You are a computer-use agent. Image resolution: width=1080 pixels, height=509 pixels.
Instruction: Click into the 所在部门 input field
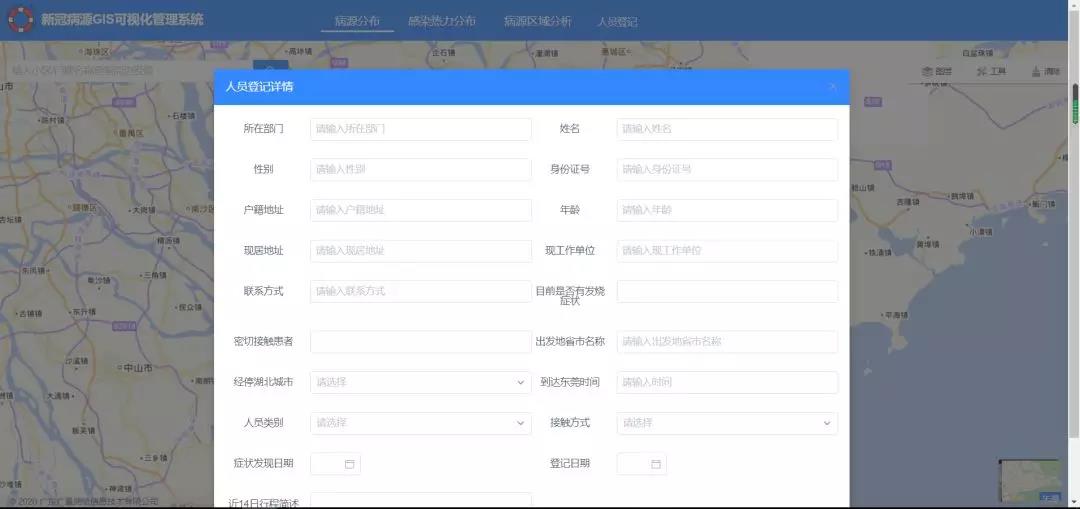[x=420, y=129]
